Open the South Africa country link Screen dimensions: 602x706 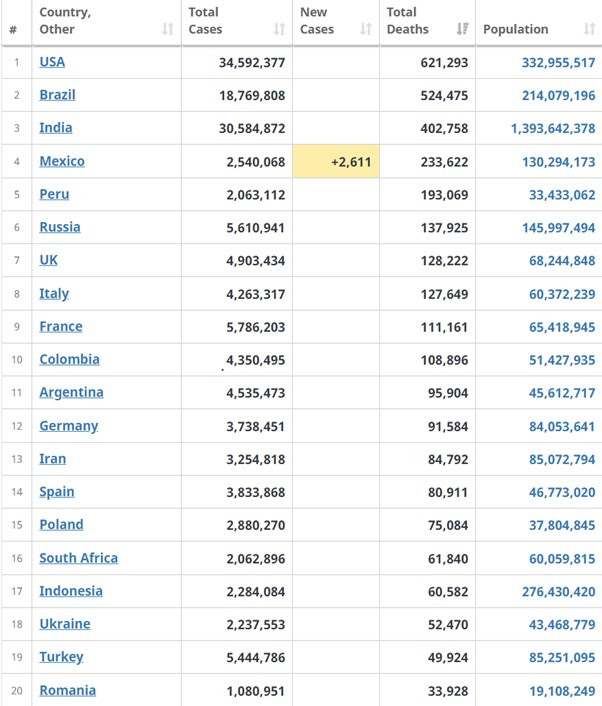[78, 558]
